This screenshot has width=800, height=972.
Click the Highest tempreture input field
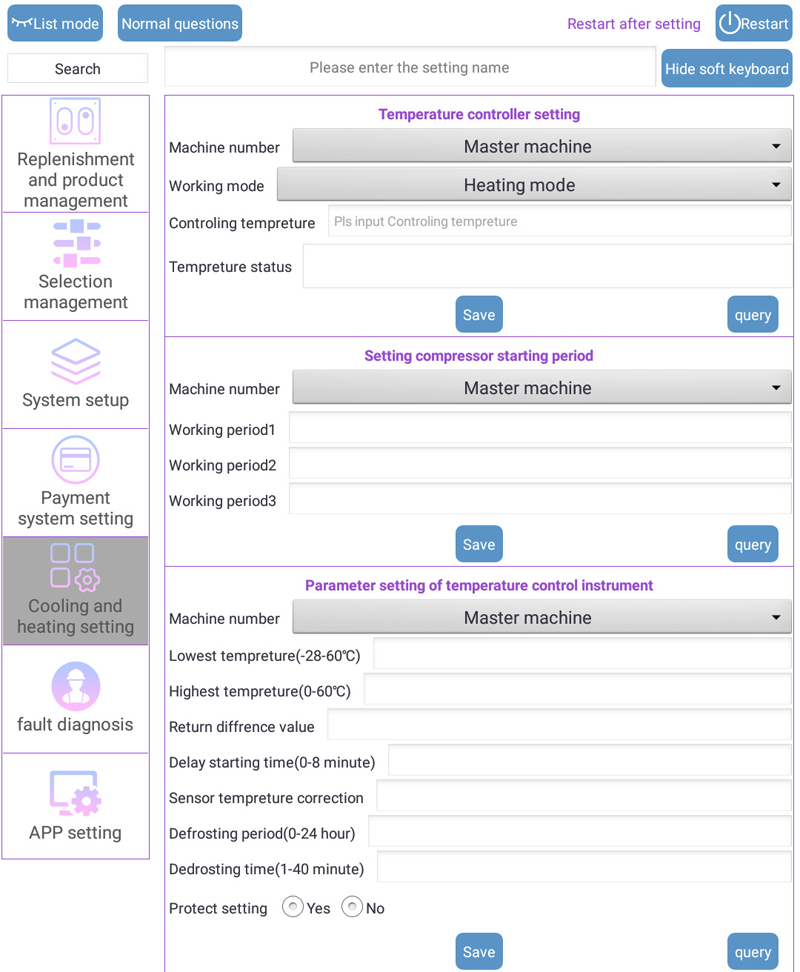pos(578,689)
